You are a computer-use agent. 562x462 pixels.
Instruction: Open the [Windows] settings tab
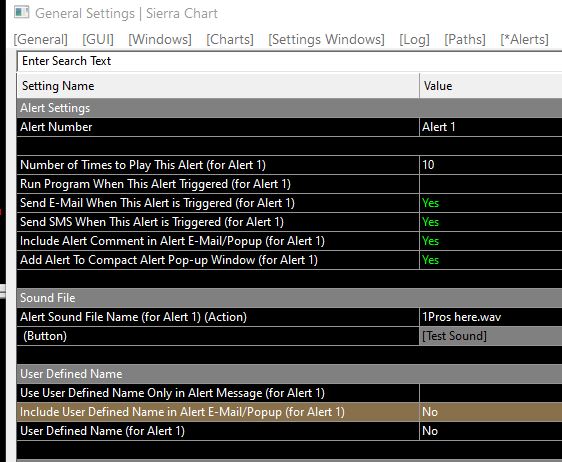(x=160, y=39)
